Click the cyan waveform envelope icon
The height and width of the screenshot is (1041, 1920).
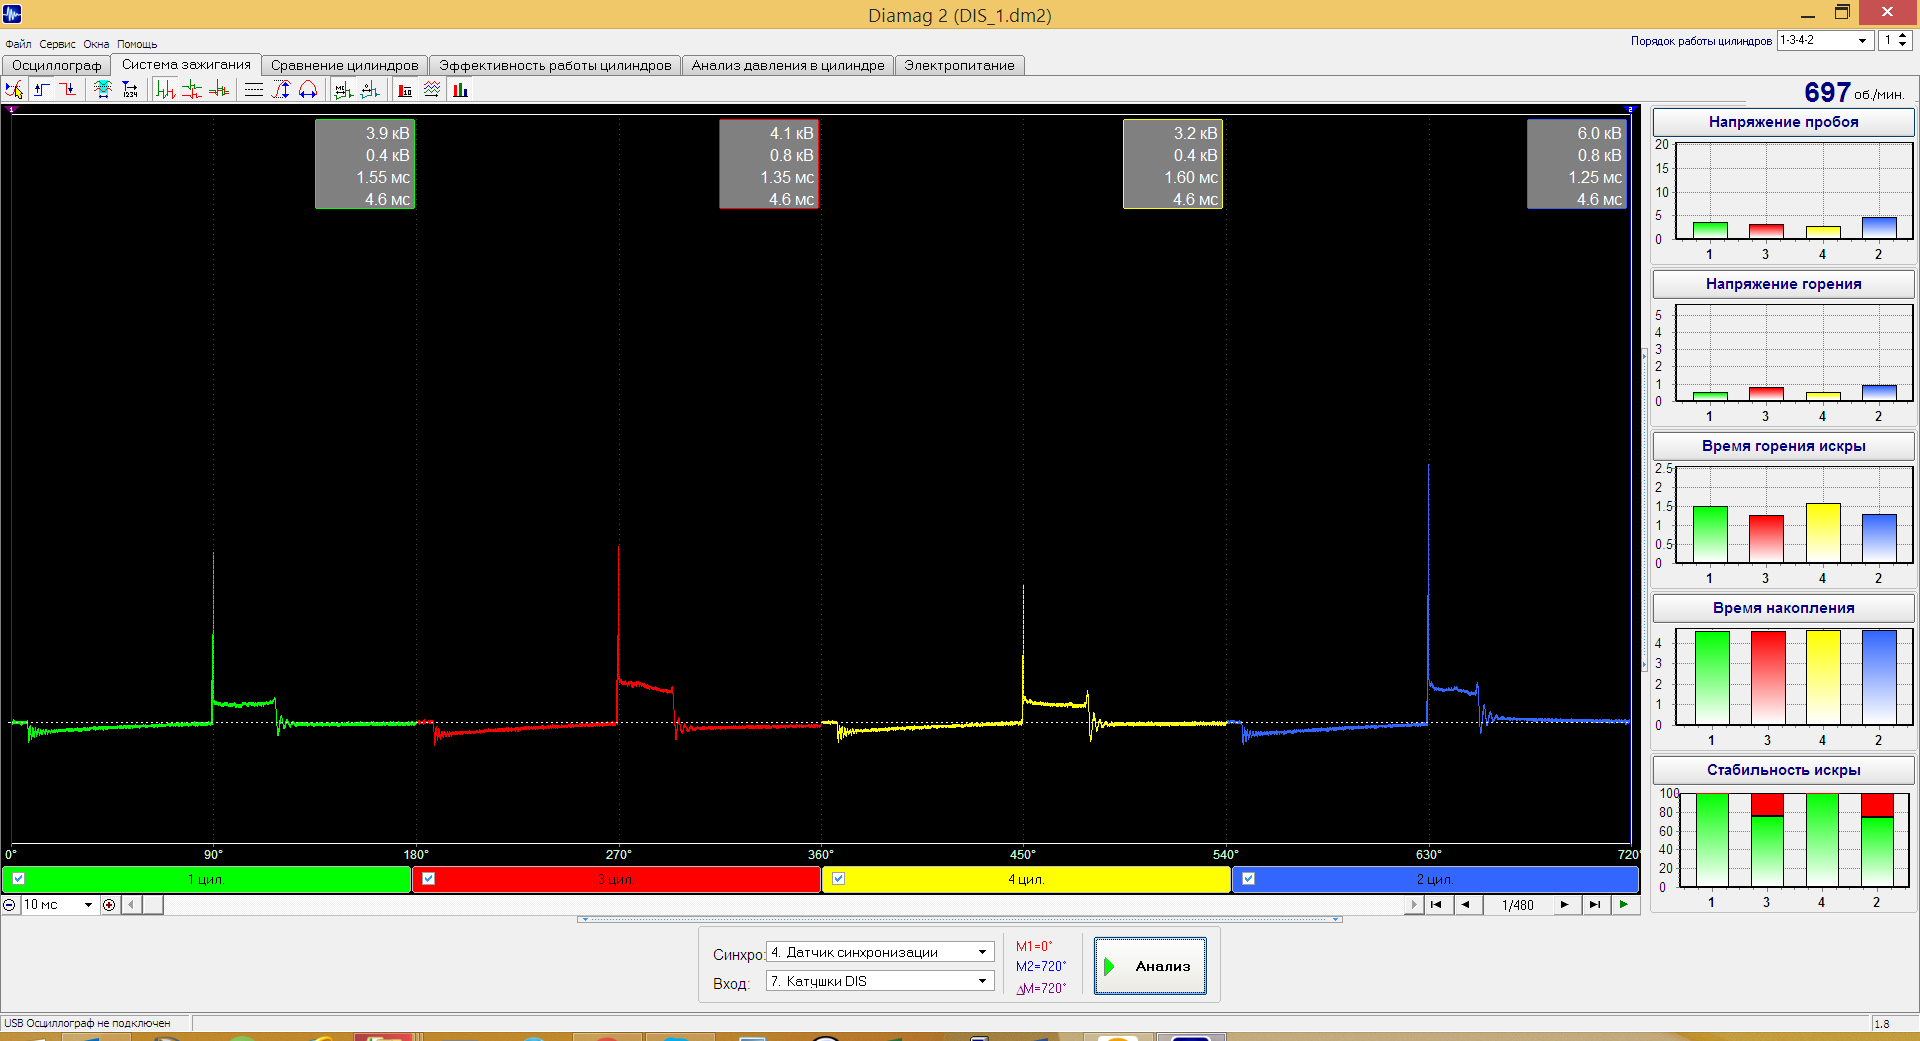102,90
